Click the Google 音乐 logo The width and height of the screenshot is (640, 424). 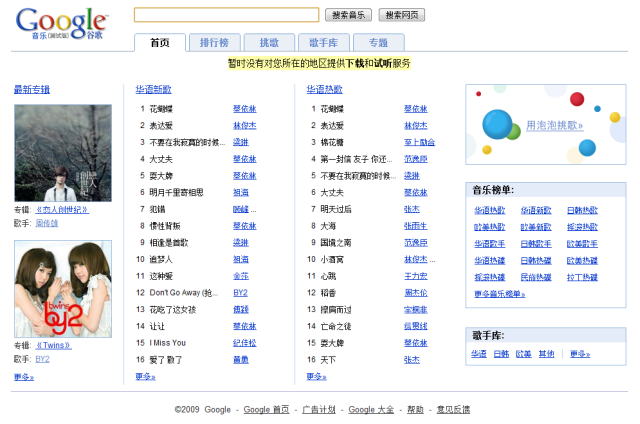coord(62,24)
